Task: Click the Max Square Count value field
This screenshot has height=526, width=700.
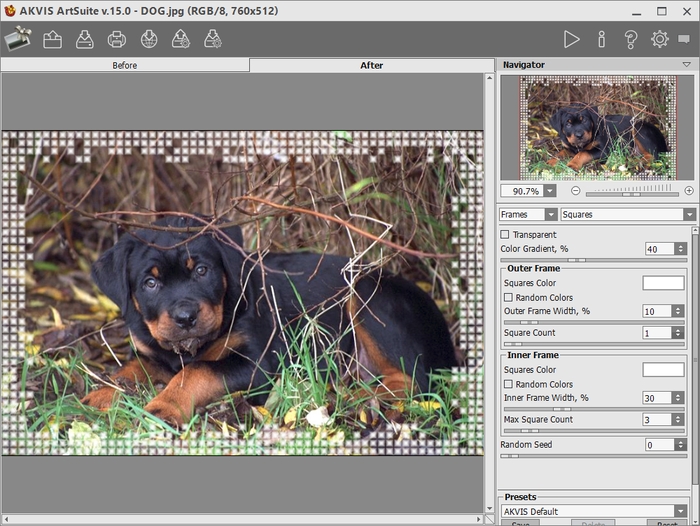Action: (657, 420)
